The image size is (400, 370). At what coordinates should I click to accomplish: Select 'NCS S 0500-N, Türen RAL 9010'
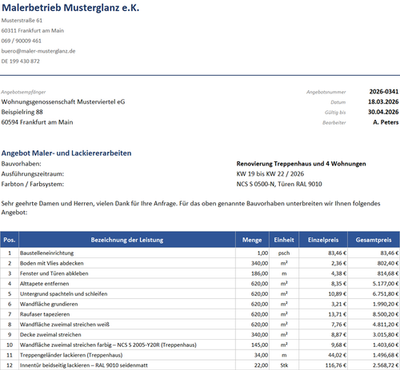(x=279, y=184)
